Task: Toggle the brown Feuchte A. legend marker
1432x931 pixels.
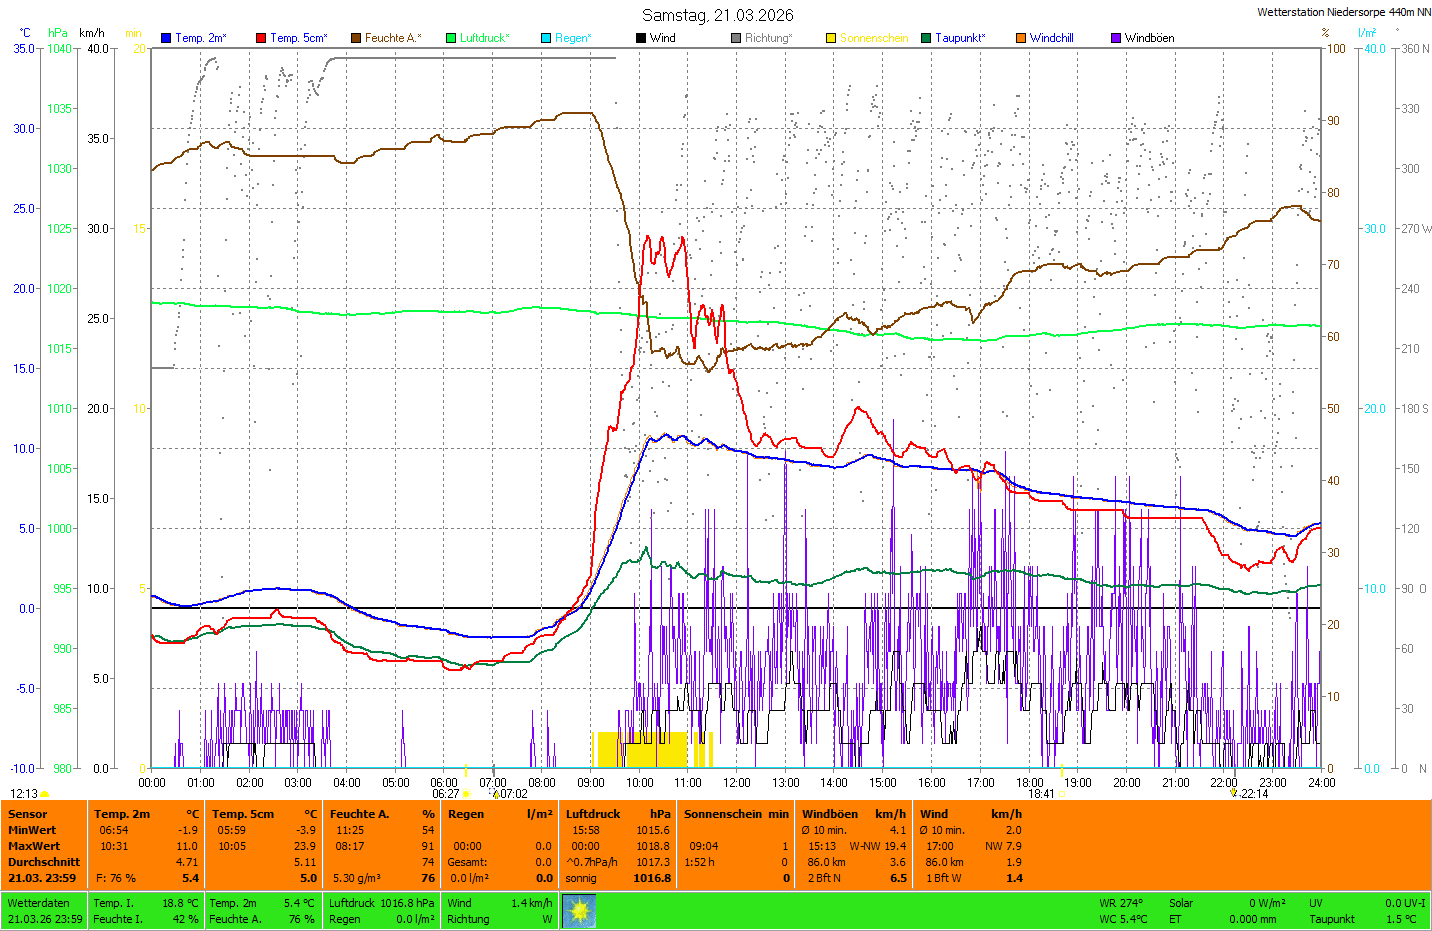Action: 356,38
